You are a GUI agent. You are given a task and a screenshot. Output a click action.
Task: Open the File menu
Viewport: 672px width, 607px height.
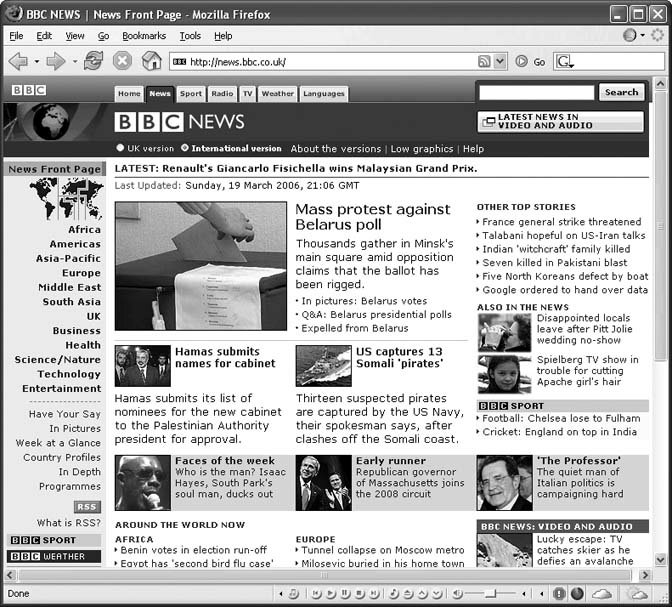(x=16, y=36)
